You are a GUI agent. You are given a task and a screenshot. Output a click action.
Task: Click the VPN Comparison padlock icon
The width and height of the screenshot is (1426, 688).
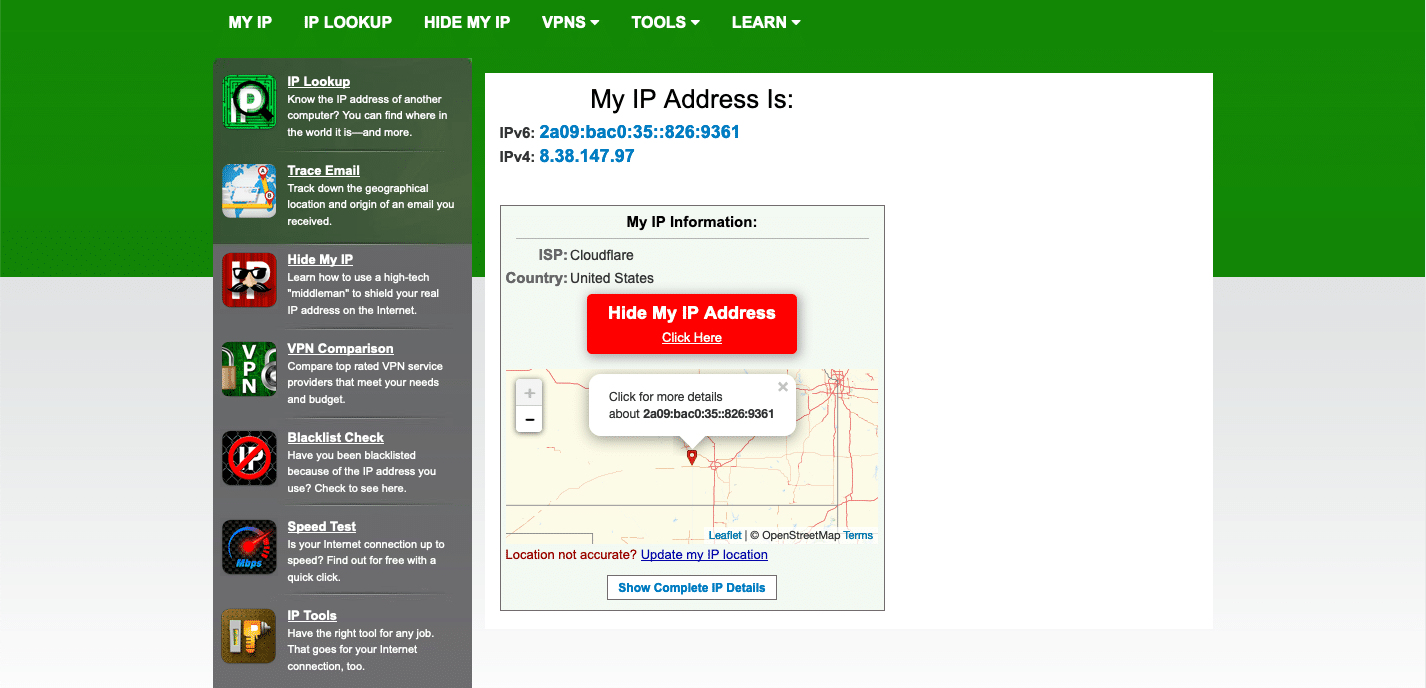[x=249, y=369]
